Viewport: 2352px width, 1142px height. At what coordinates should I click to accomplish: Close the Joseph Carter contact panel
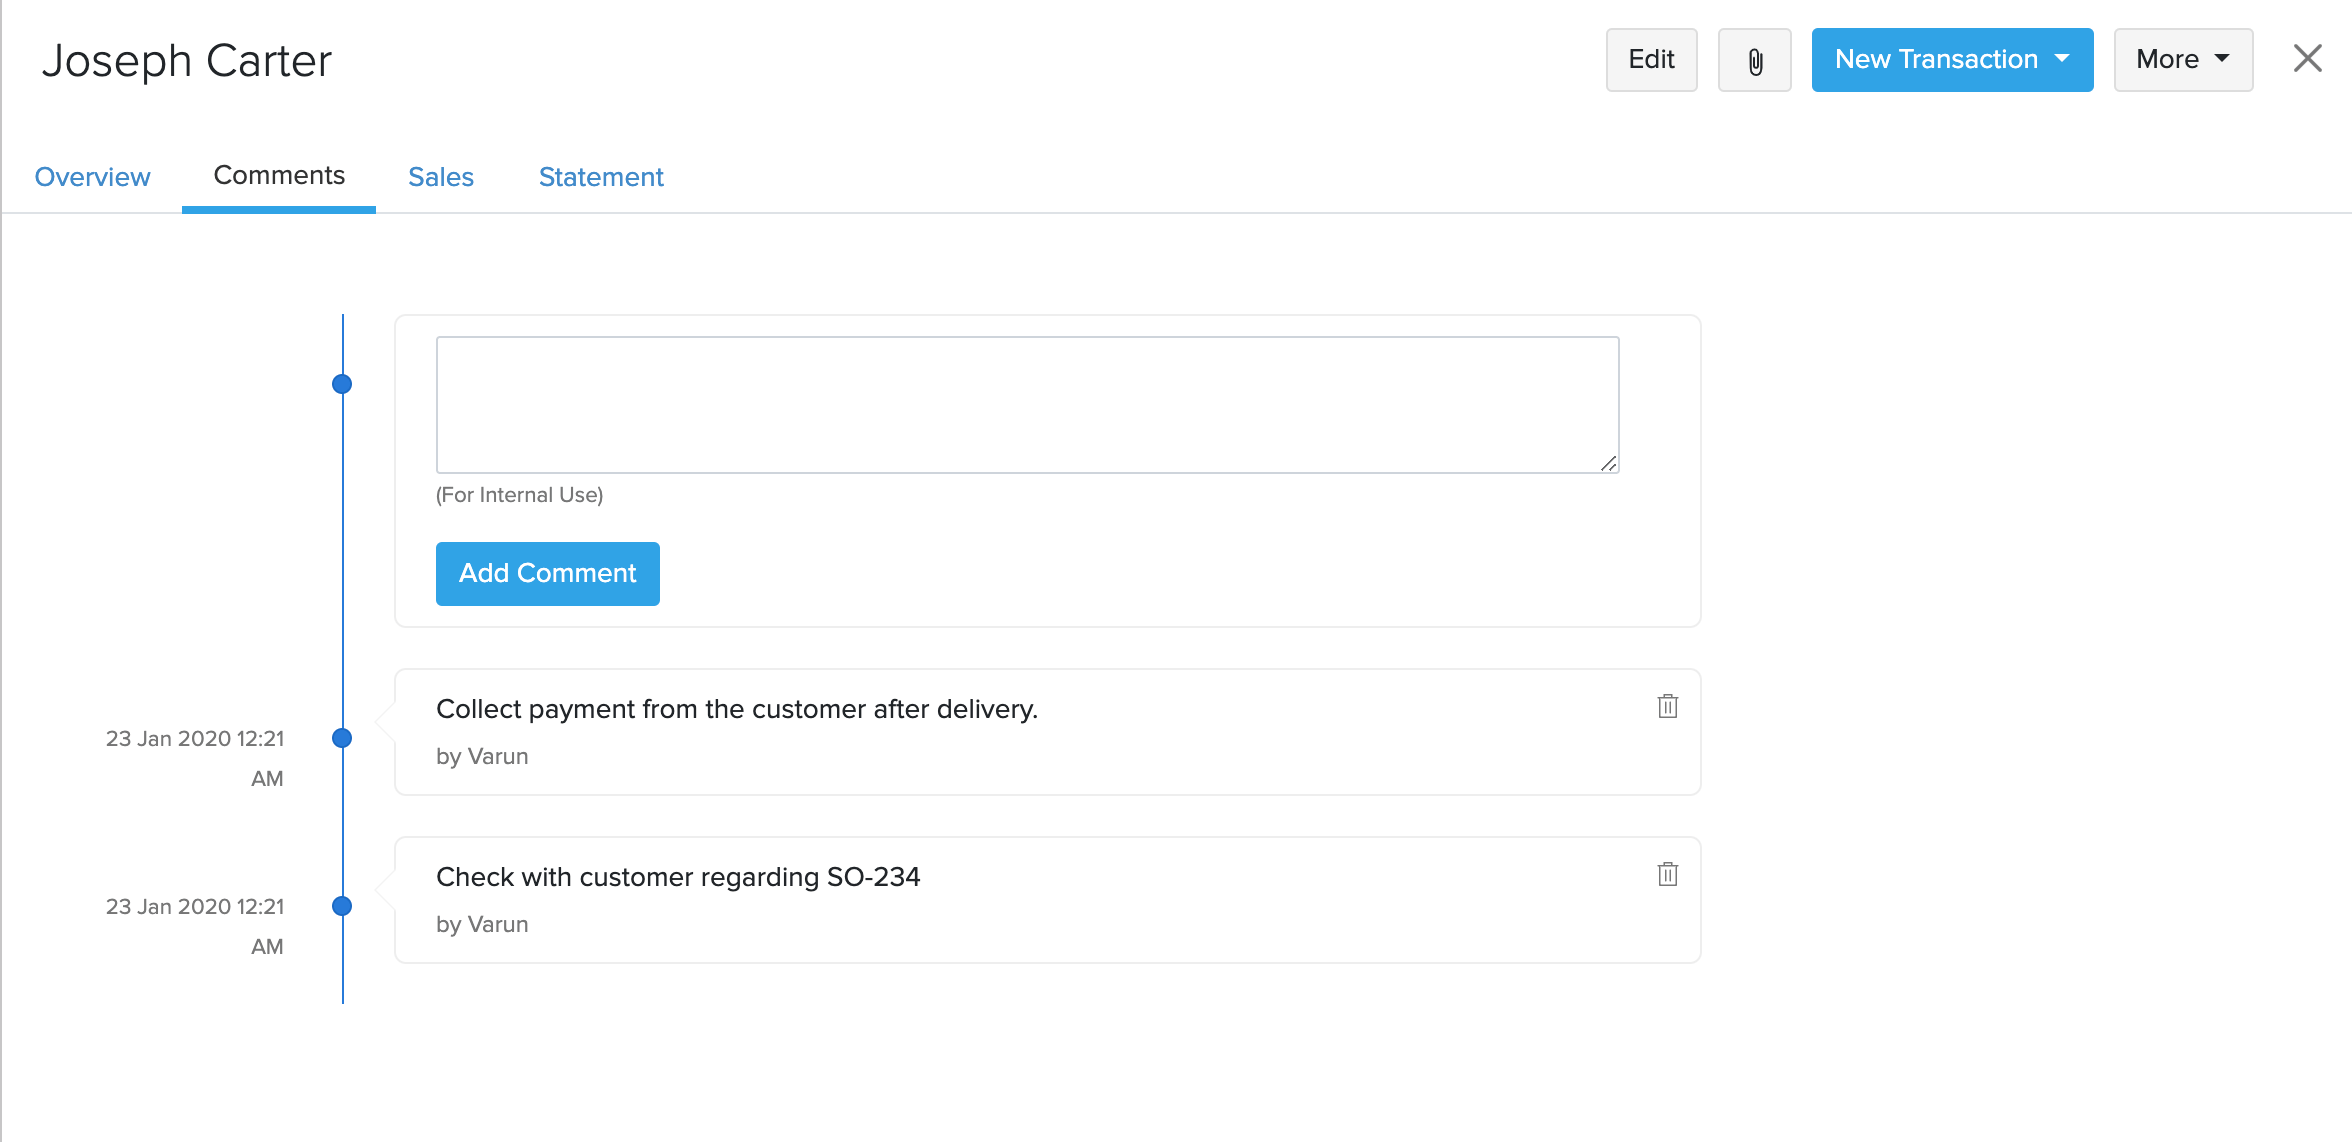pos(2307,58)
